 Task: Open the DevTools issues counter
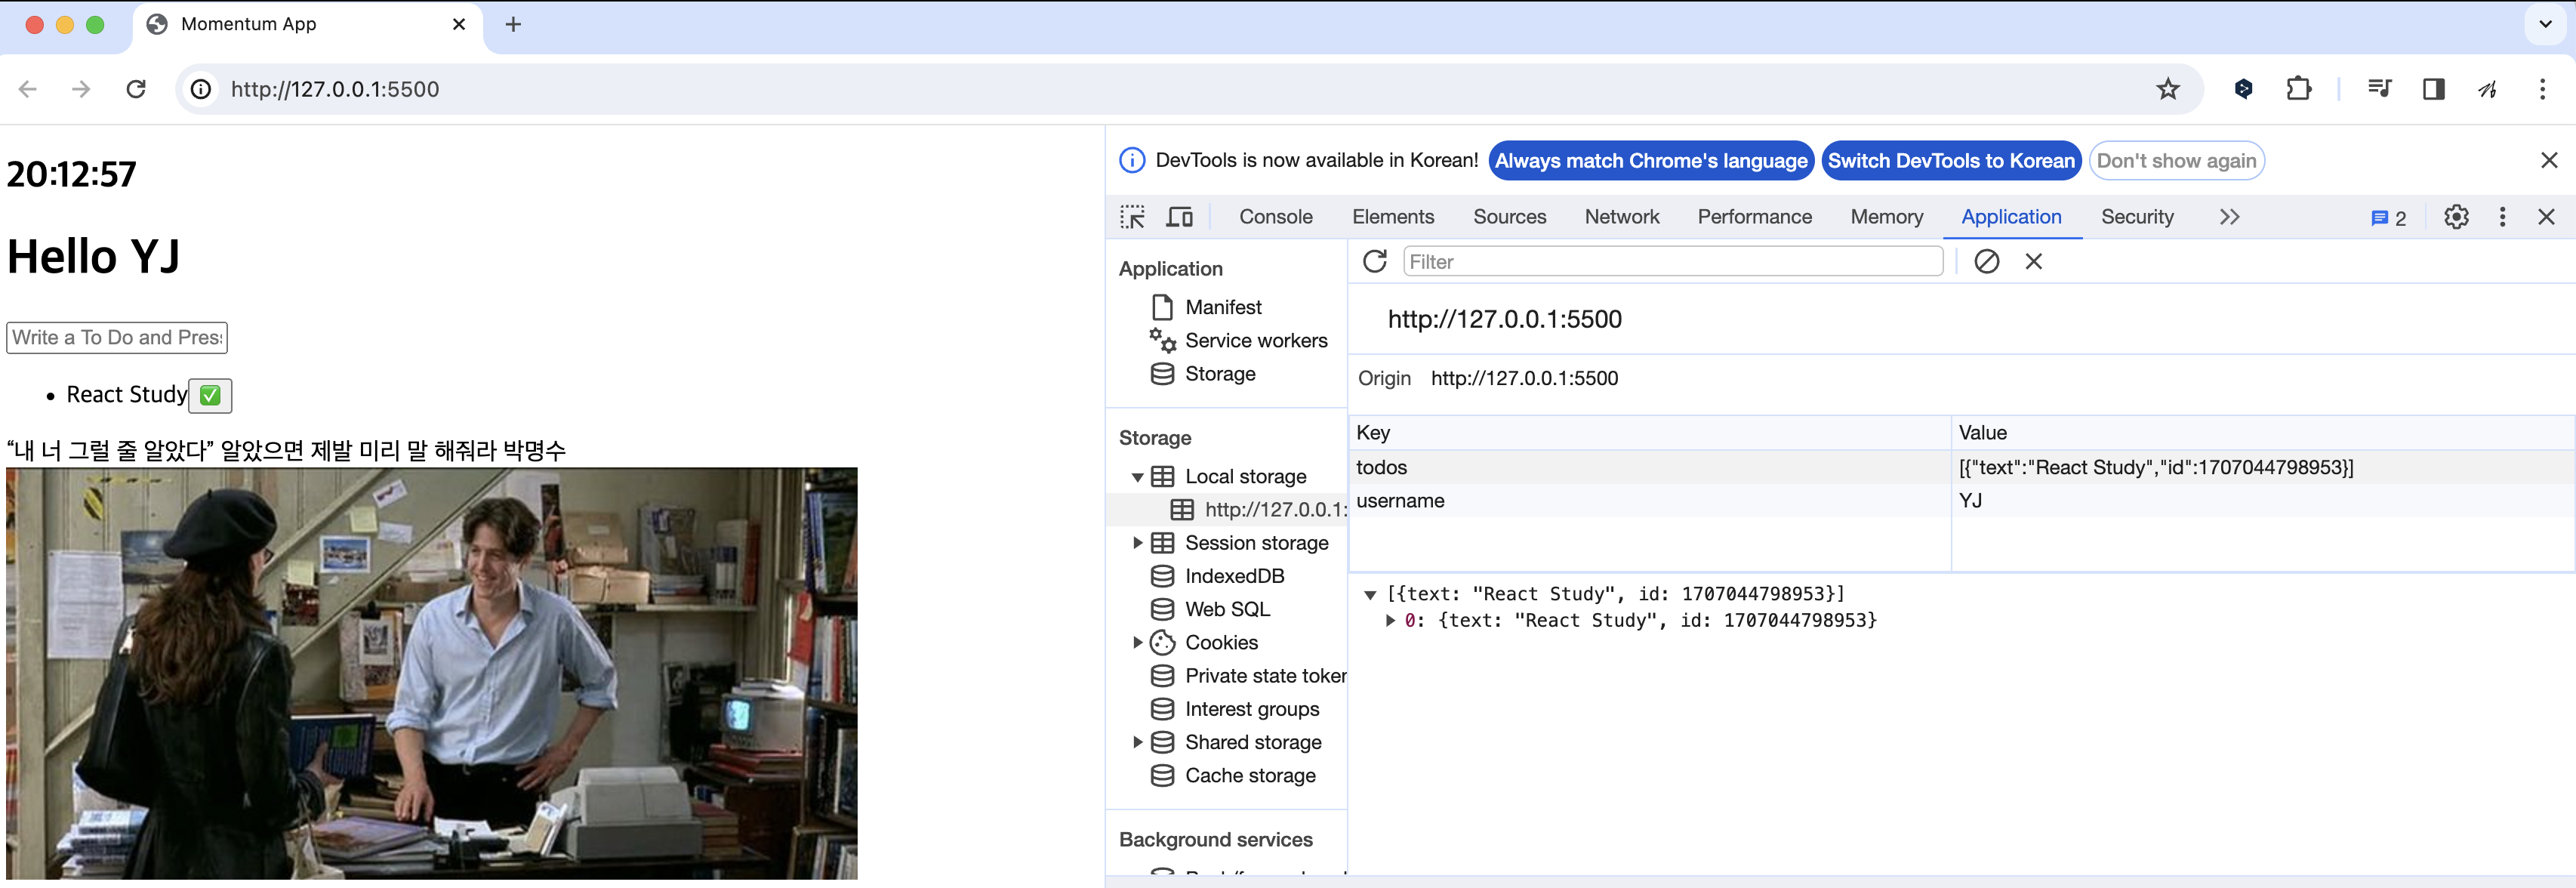(x=2388, y=218)
